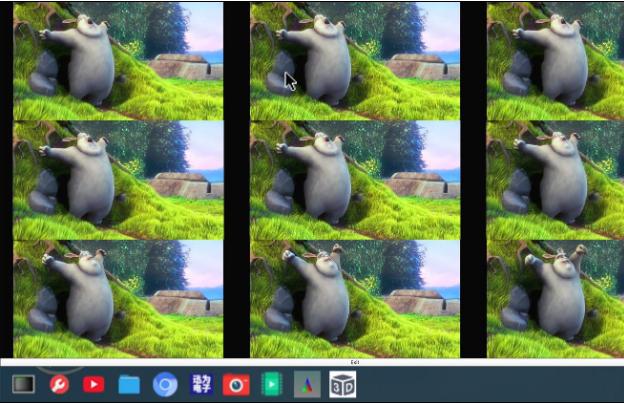The height and width of the screenshot is (403, 624).
Task: Select the bottom-left video tile
Action: click(x=118, y=299)
